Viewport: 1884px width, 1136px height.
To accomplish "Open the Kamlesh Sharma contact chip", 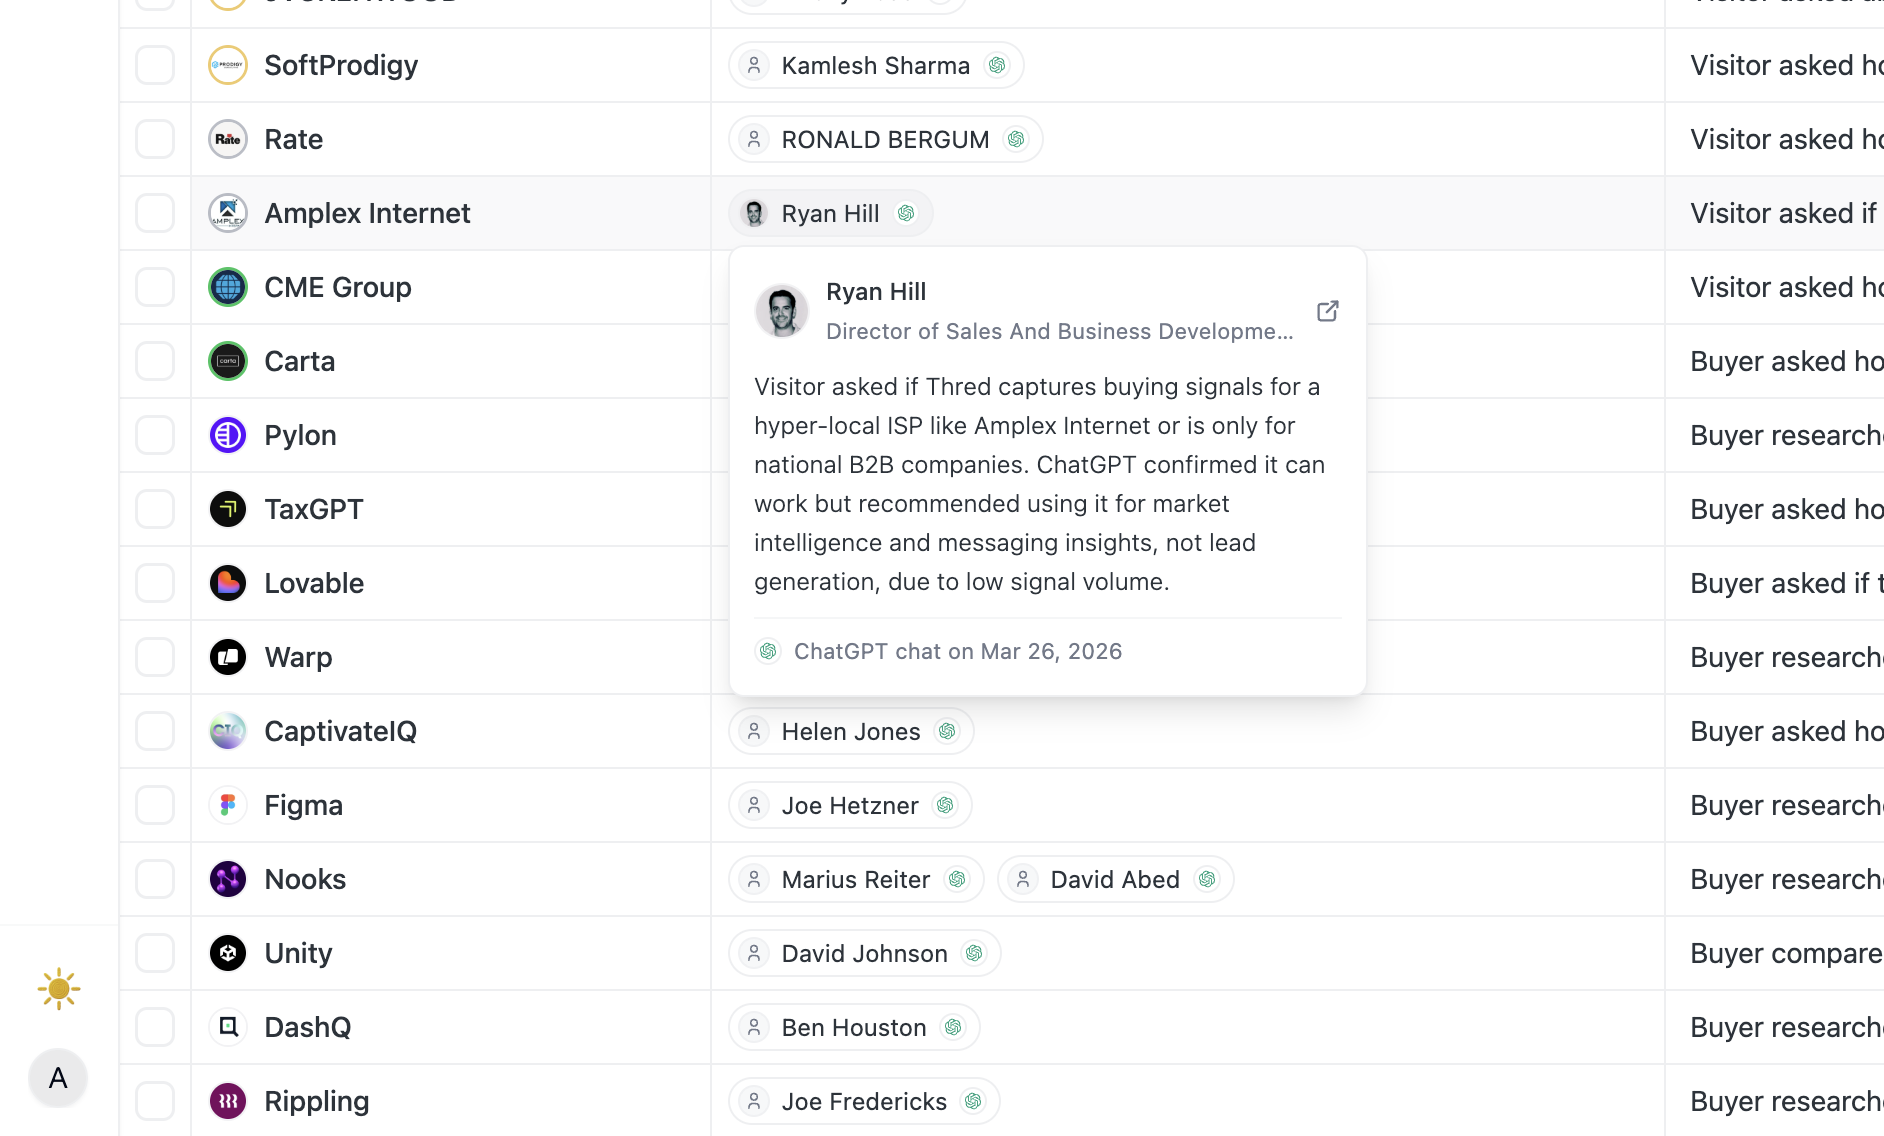I will tap(876, 65).
